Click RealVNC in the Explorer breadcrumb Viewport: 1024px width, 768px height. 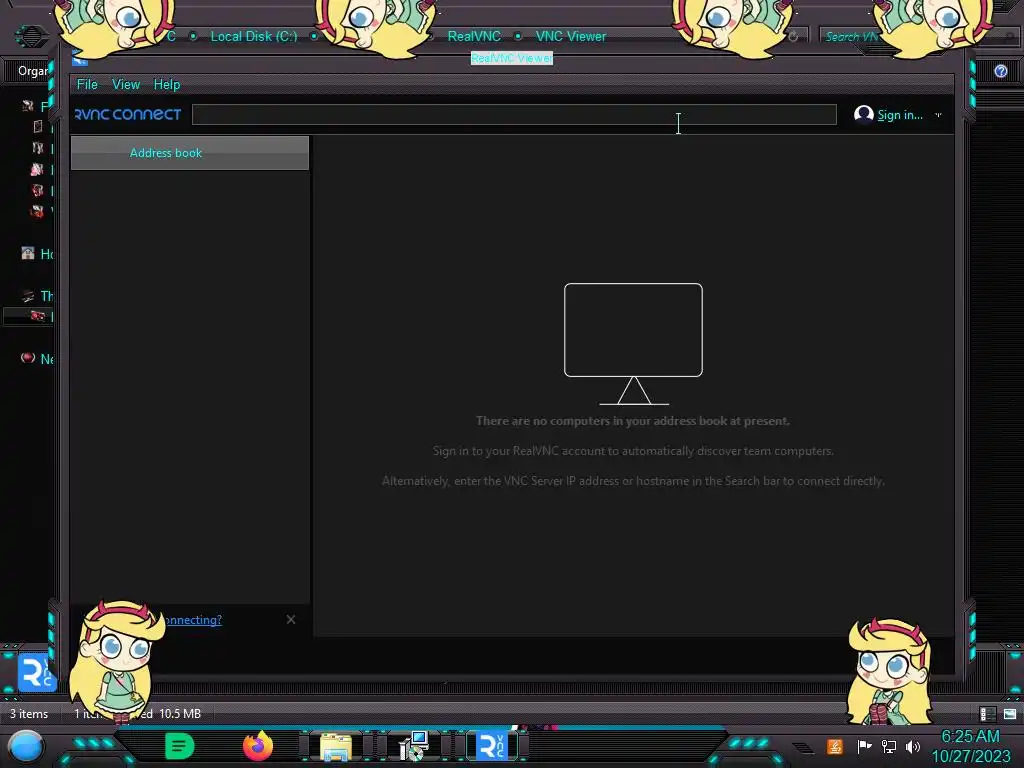[474, 37]
